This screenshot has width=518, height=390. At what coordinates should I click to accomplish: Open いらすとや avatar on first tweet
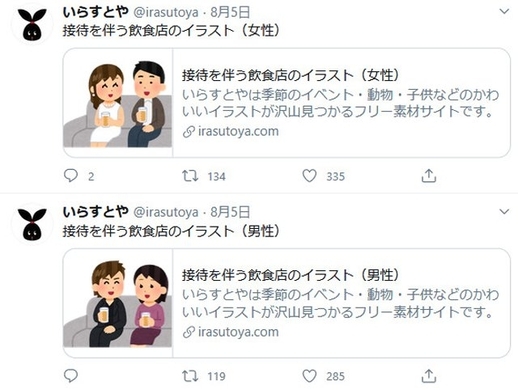(32, 25)
